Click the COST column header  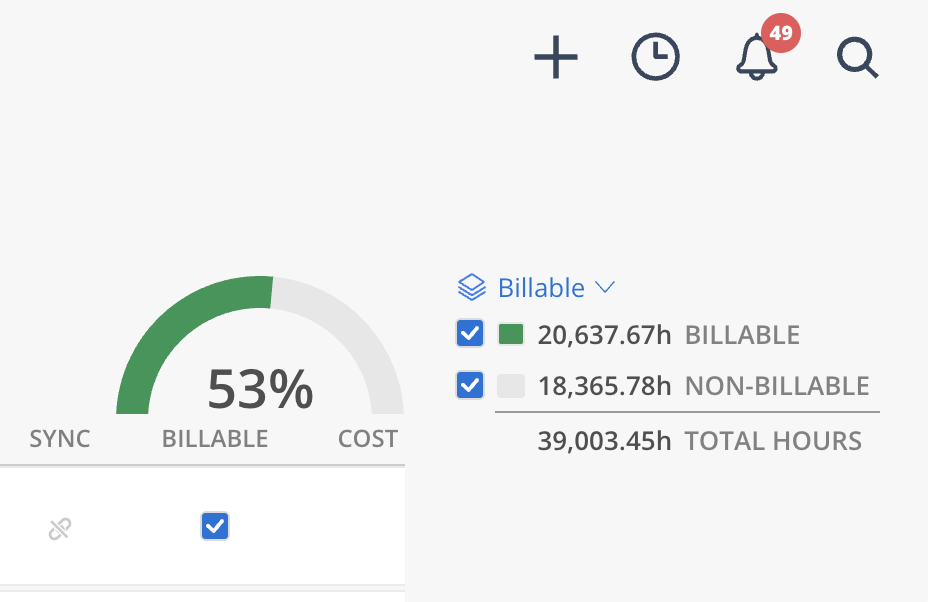pyautogui.click(x=368, y=439)
